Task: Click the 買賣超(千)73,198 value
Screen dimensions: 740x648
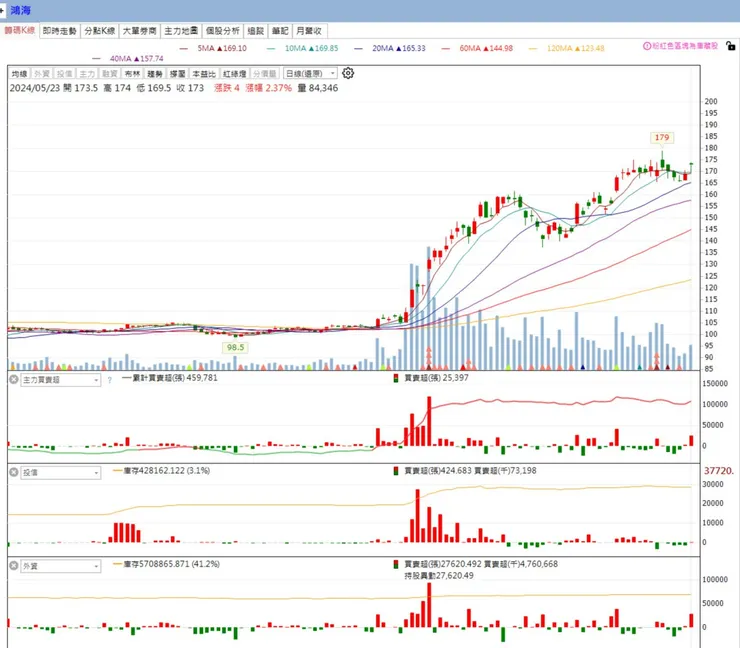Action: [x=505, y=471]
